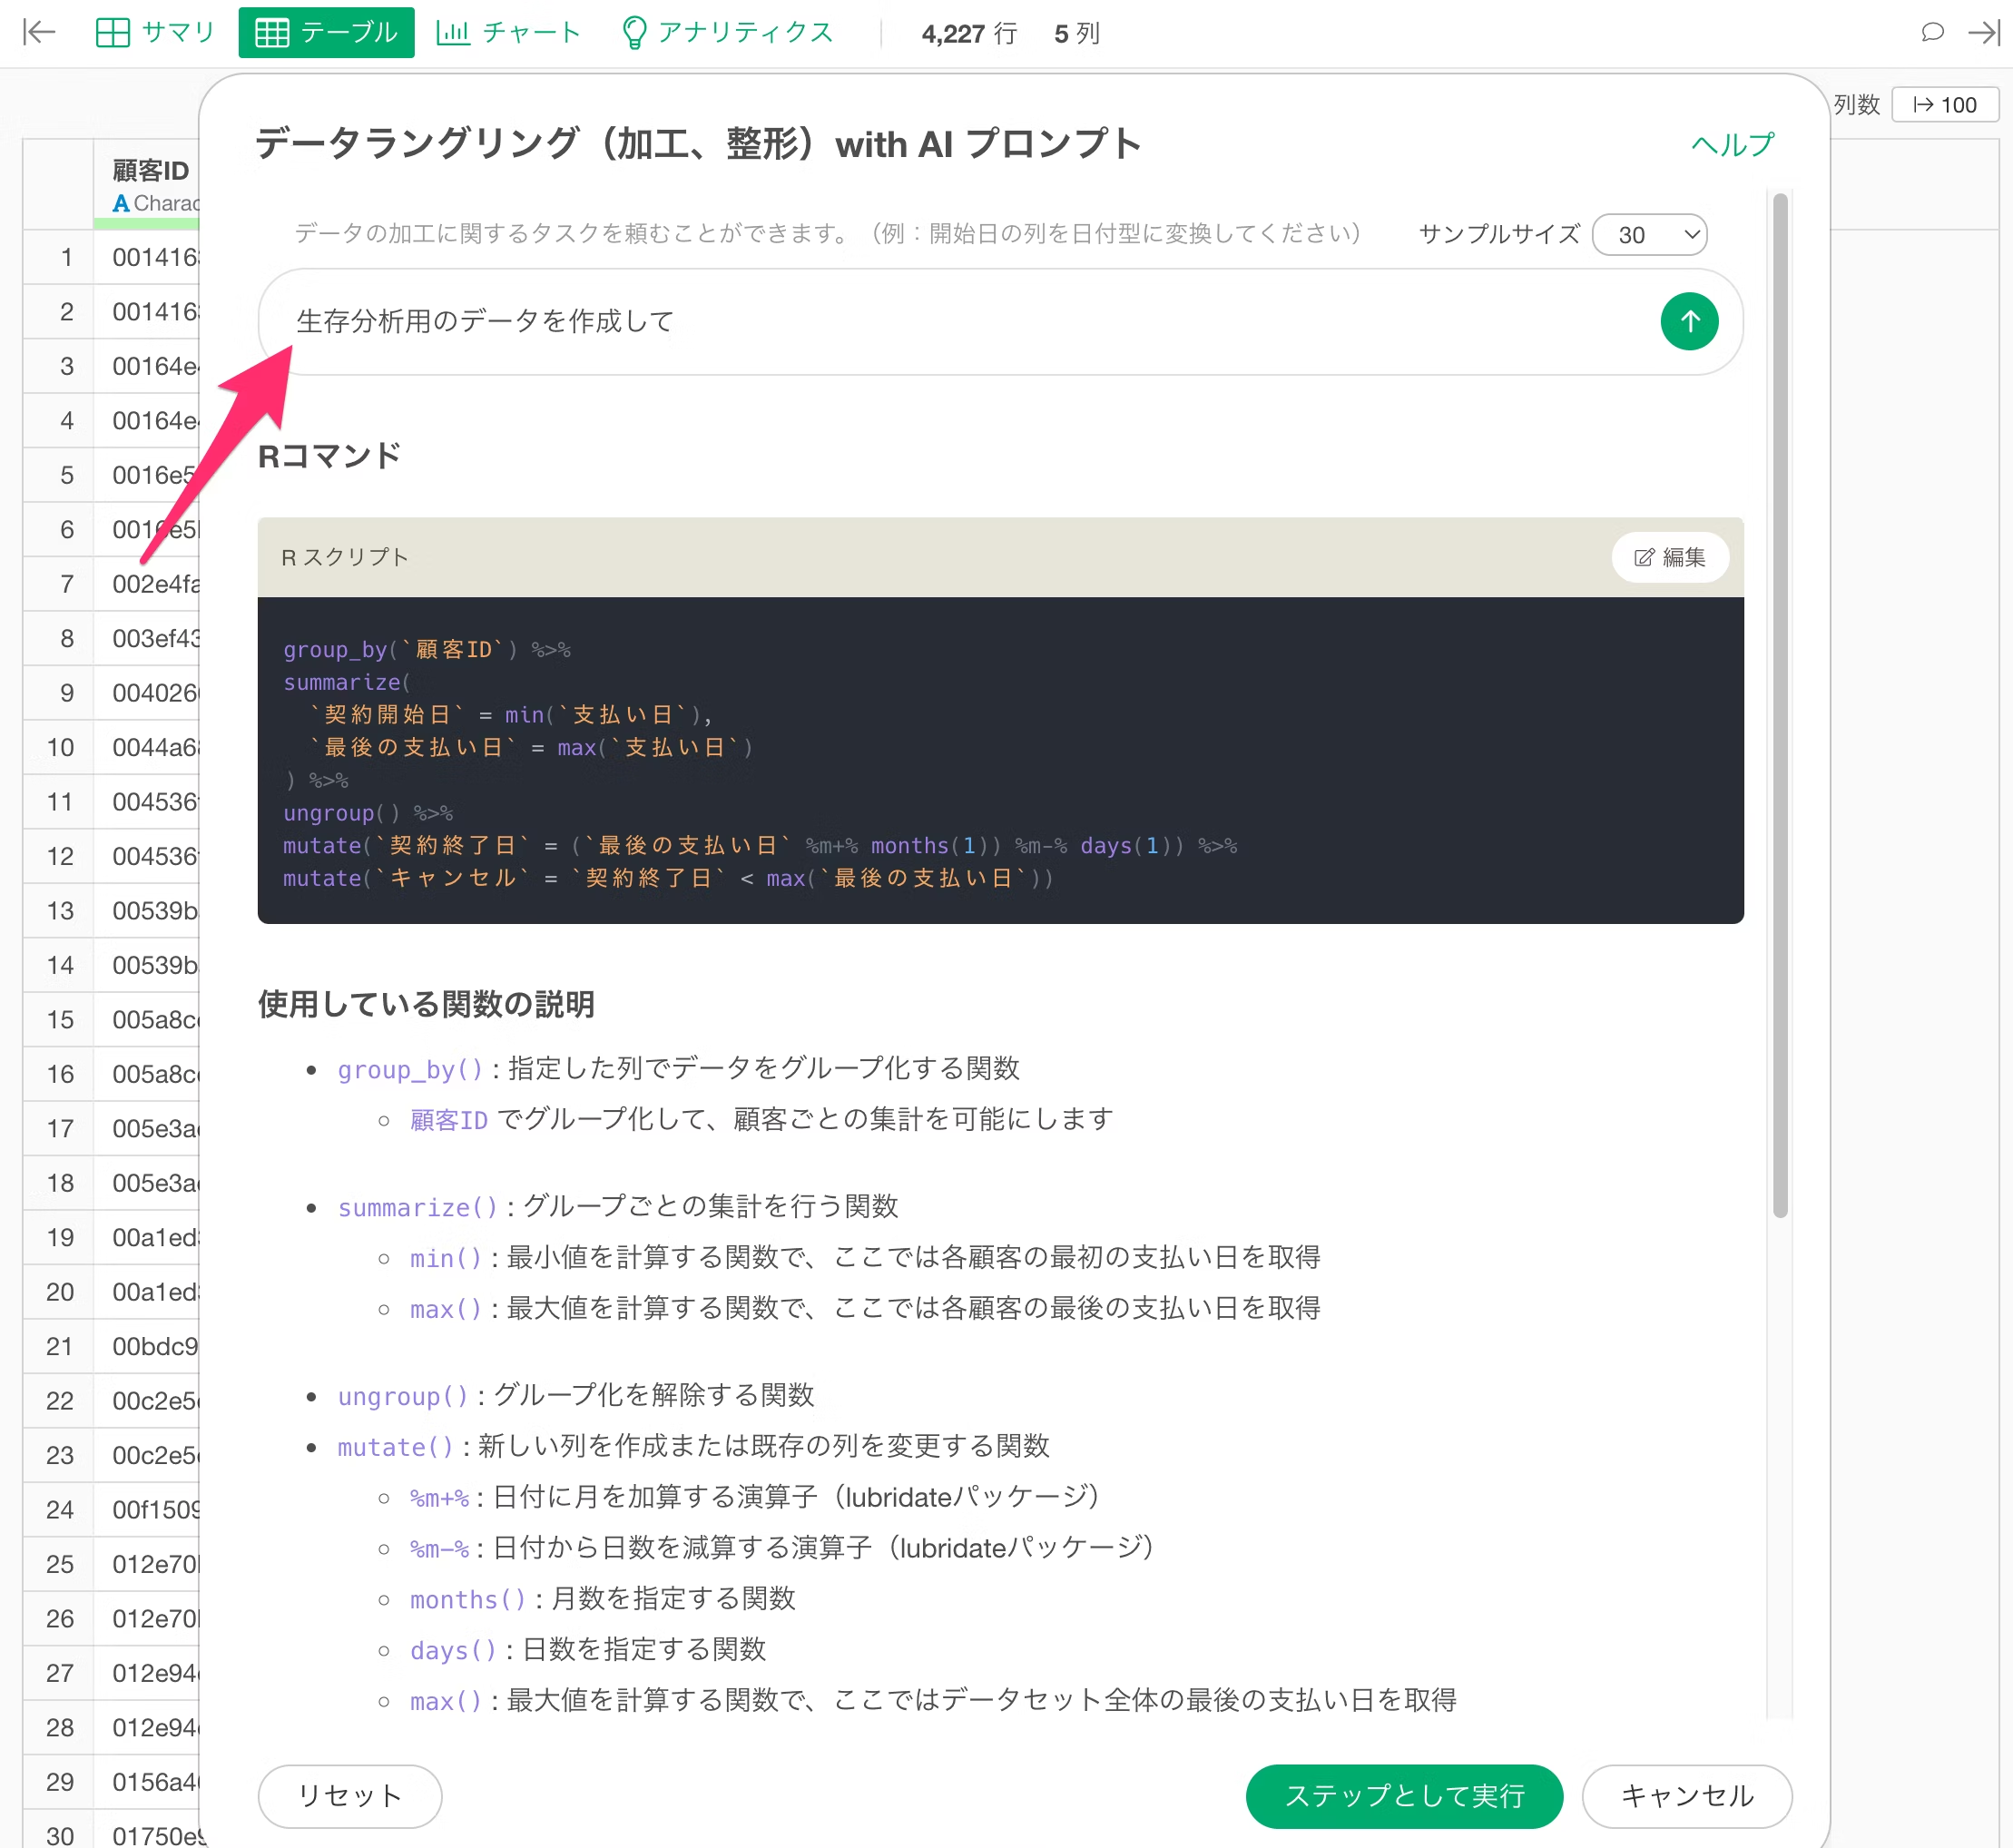Viewport: 2013px width, 1848px height.
Task: Click the 顧客ID column header
Action: 150,171
